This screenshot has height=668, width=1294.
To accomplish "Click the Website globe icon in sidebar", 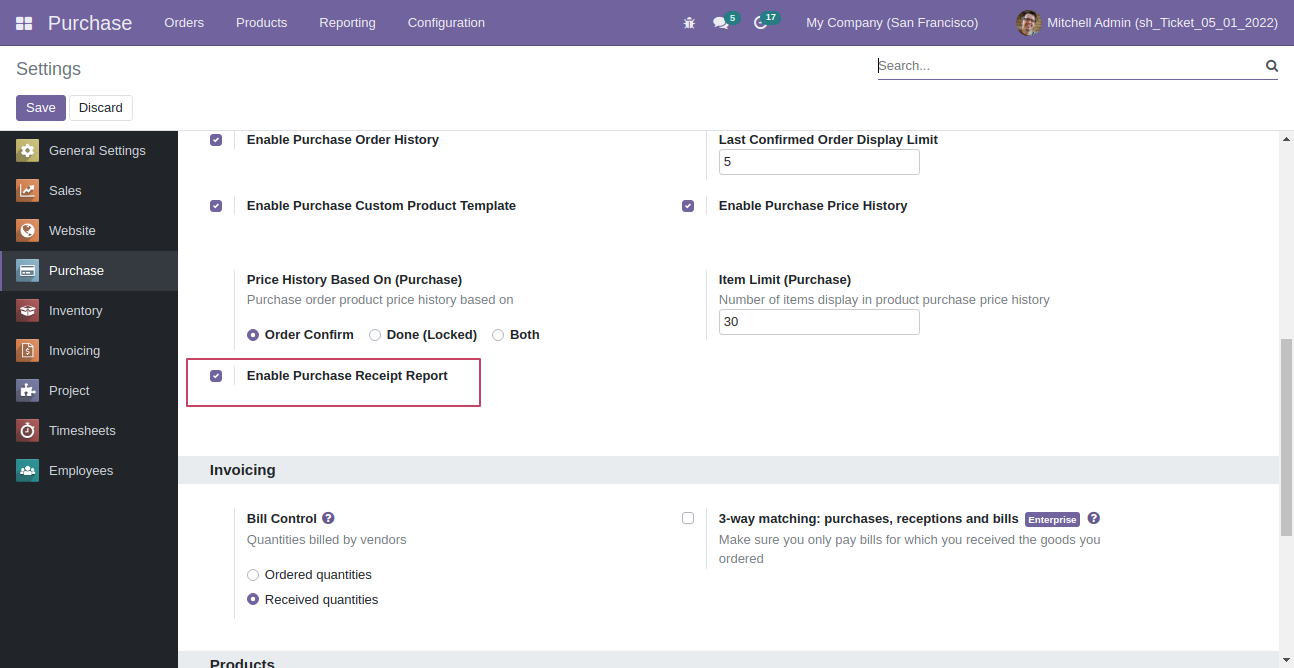I will coord(27,231).
